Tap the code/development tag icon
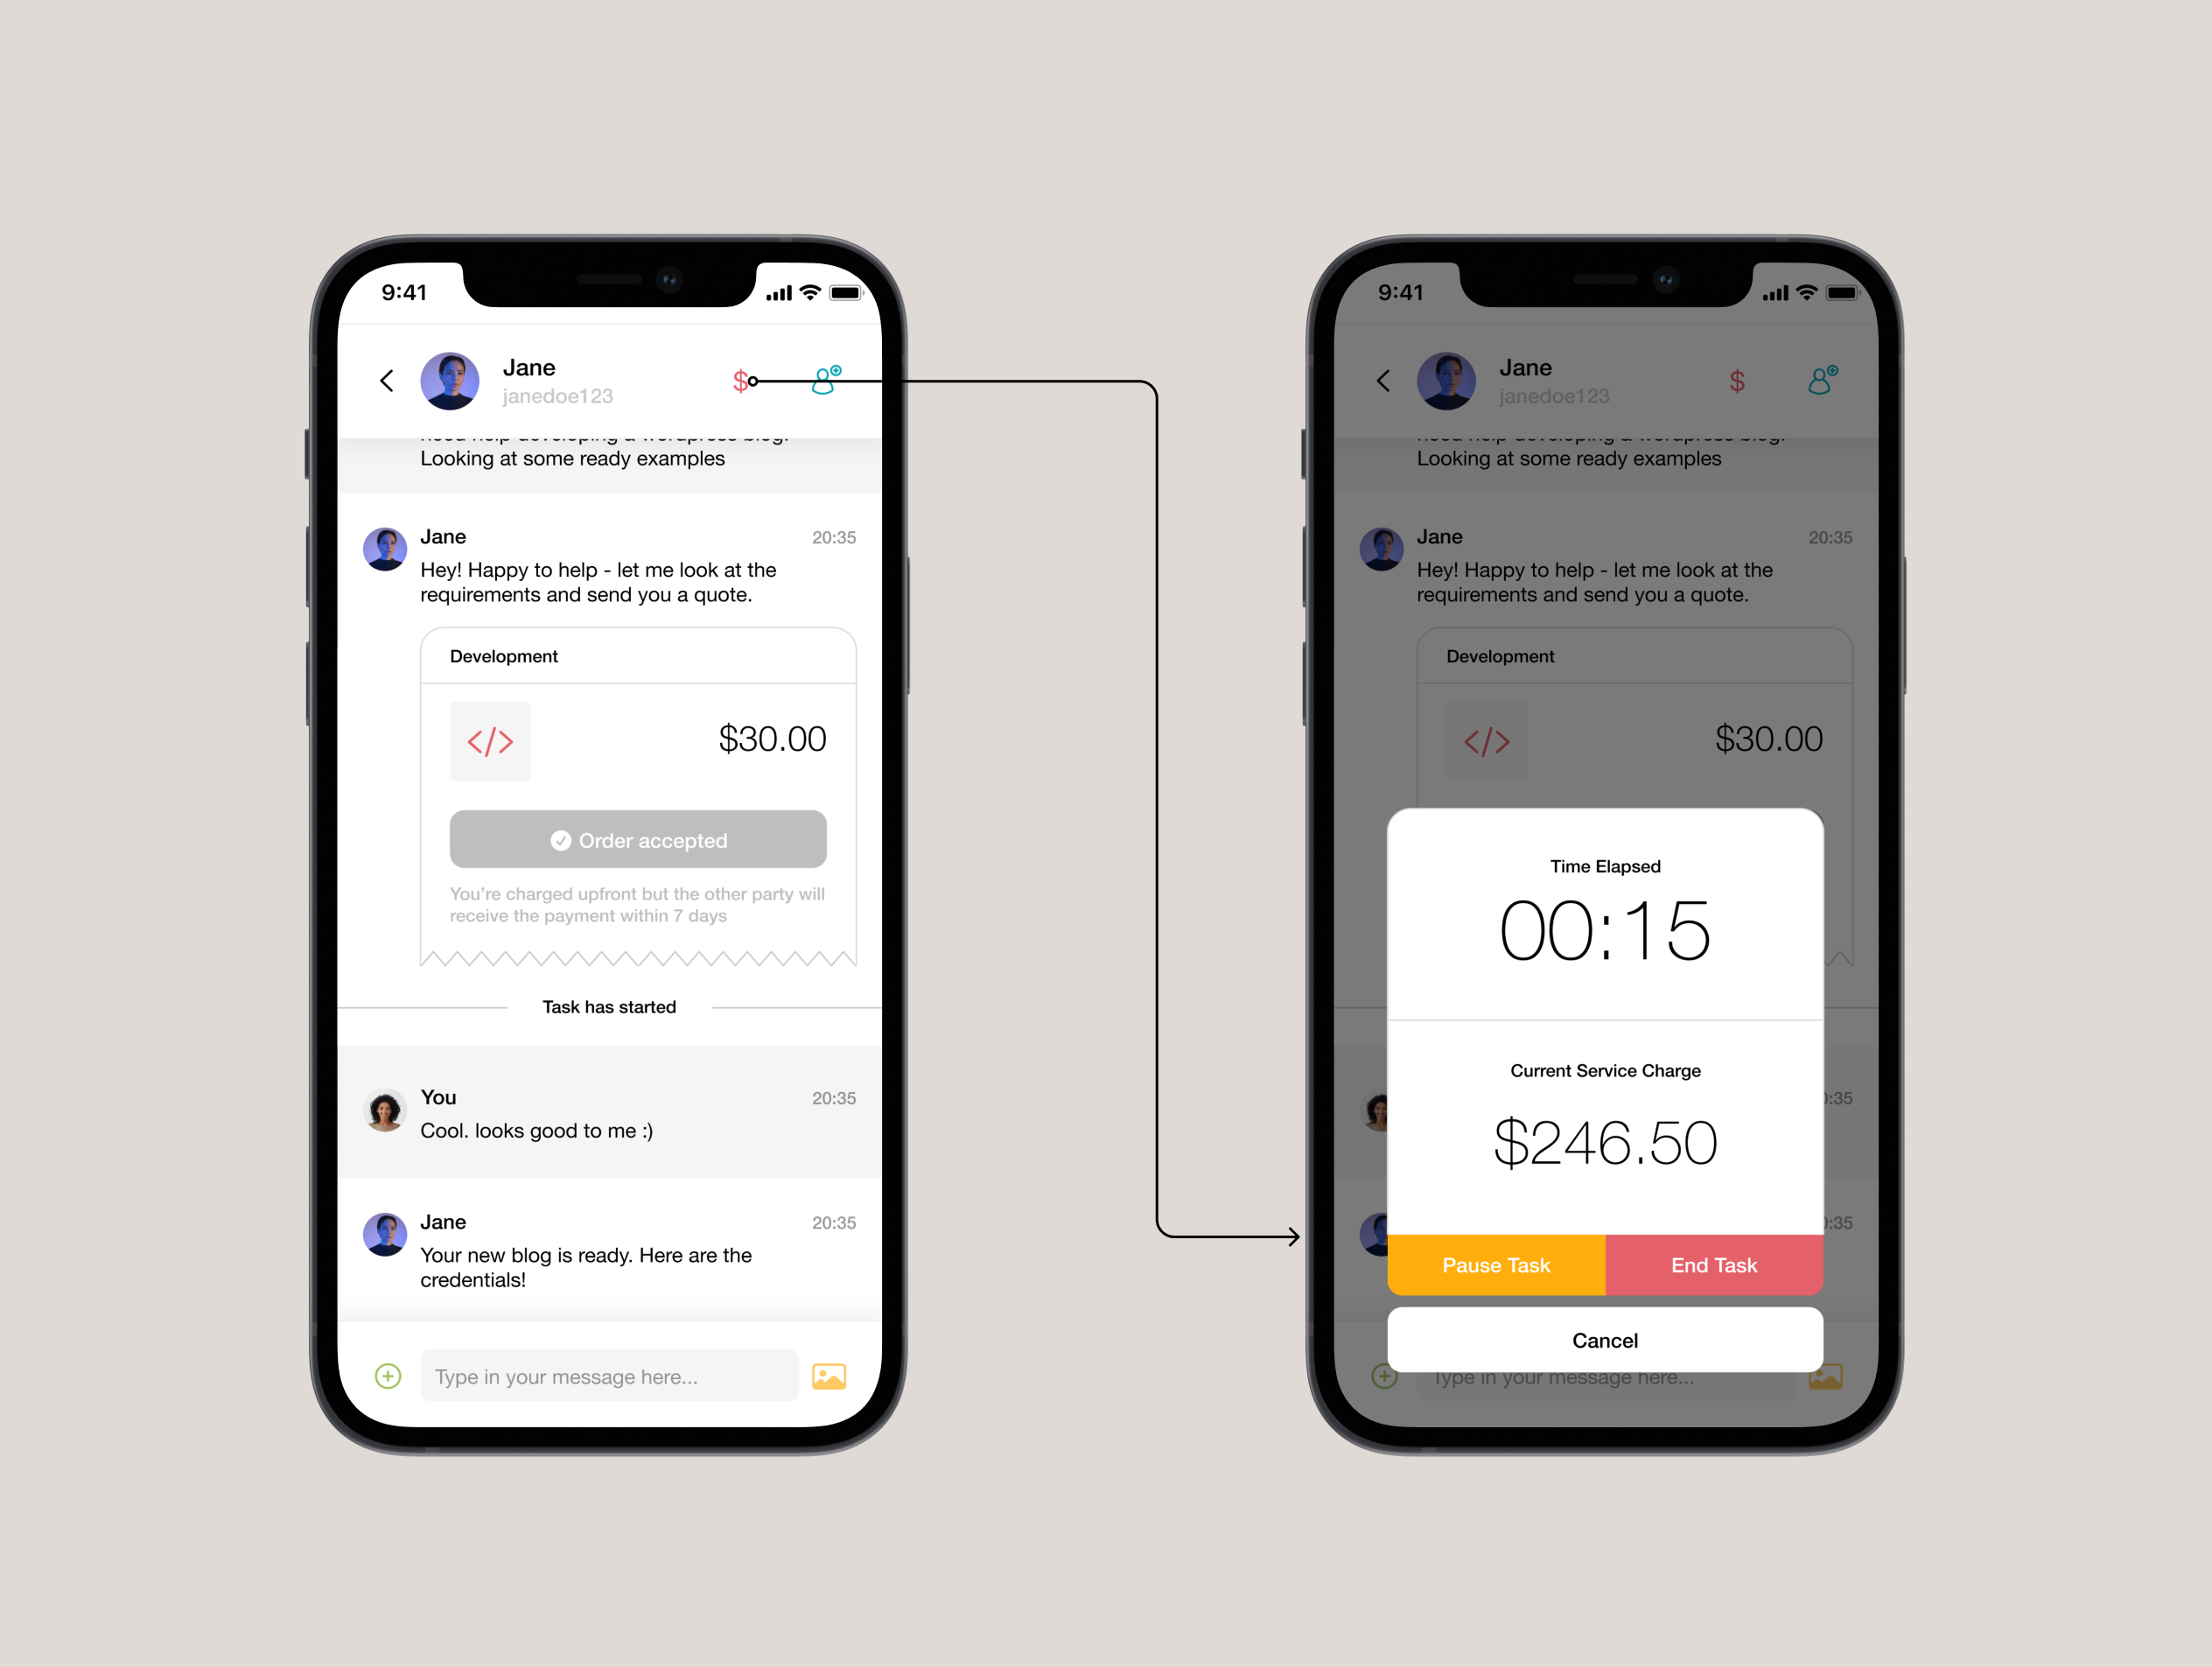 click(490, 739)
